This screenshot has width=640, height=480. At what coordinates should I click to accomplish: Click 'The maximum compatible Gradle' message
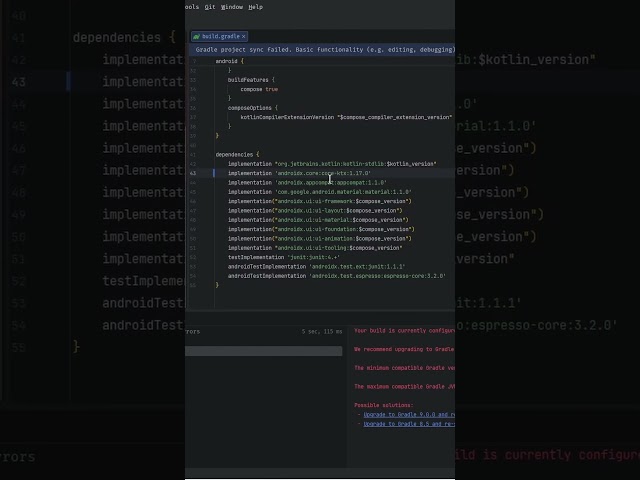click(x=404, y=387)
